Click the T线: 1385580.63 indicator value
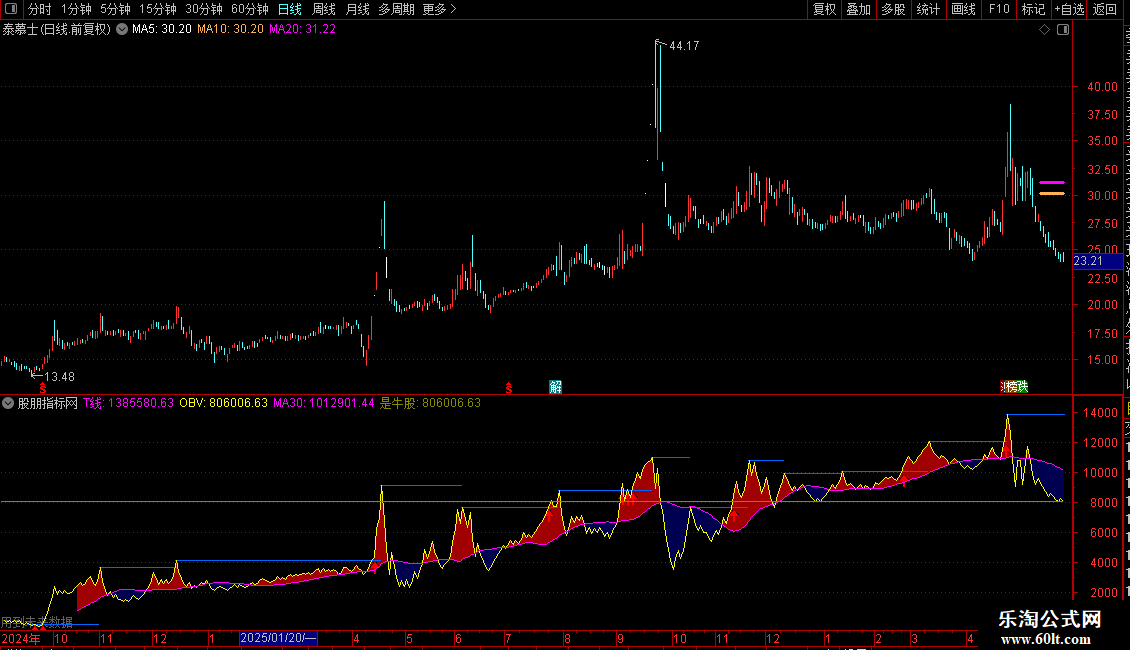 click(x=128, y=403)
